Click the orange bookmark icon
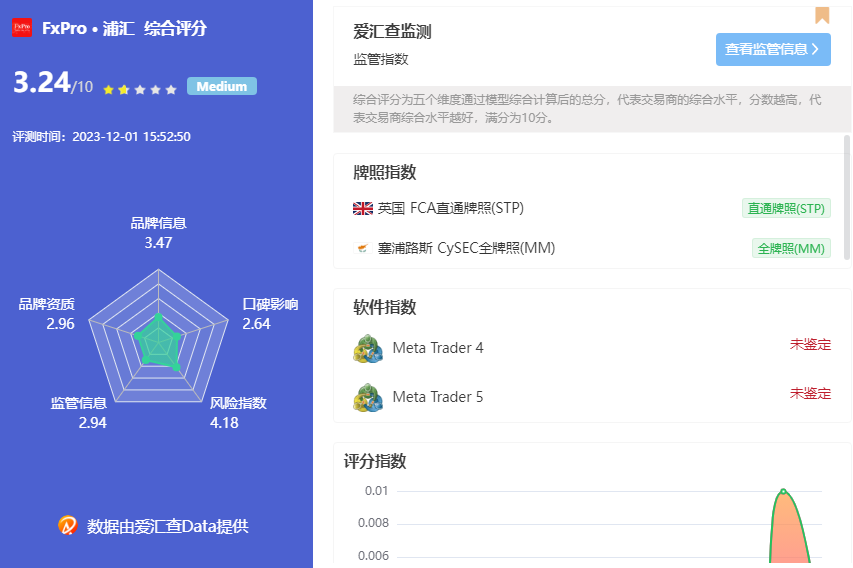 click(x=822, y=15)
